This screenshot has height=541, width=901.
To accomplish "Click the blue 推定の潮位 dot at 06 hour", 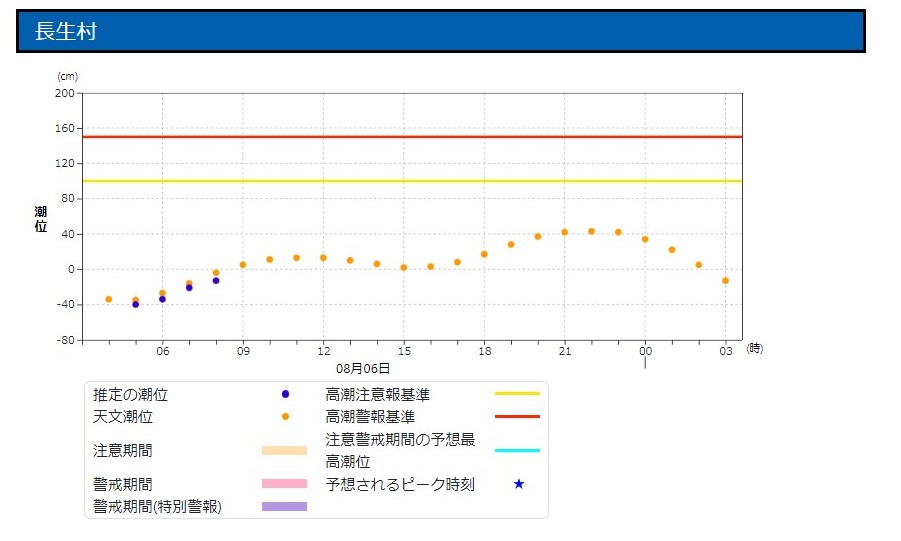I will click(x=163, y=299).
